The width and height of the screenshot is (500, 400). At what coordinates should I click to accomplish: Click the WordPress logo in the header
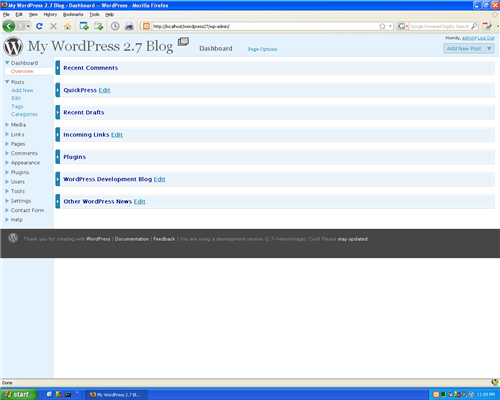click(13, 46)
